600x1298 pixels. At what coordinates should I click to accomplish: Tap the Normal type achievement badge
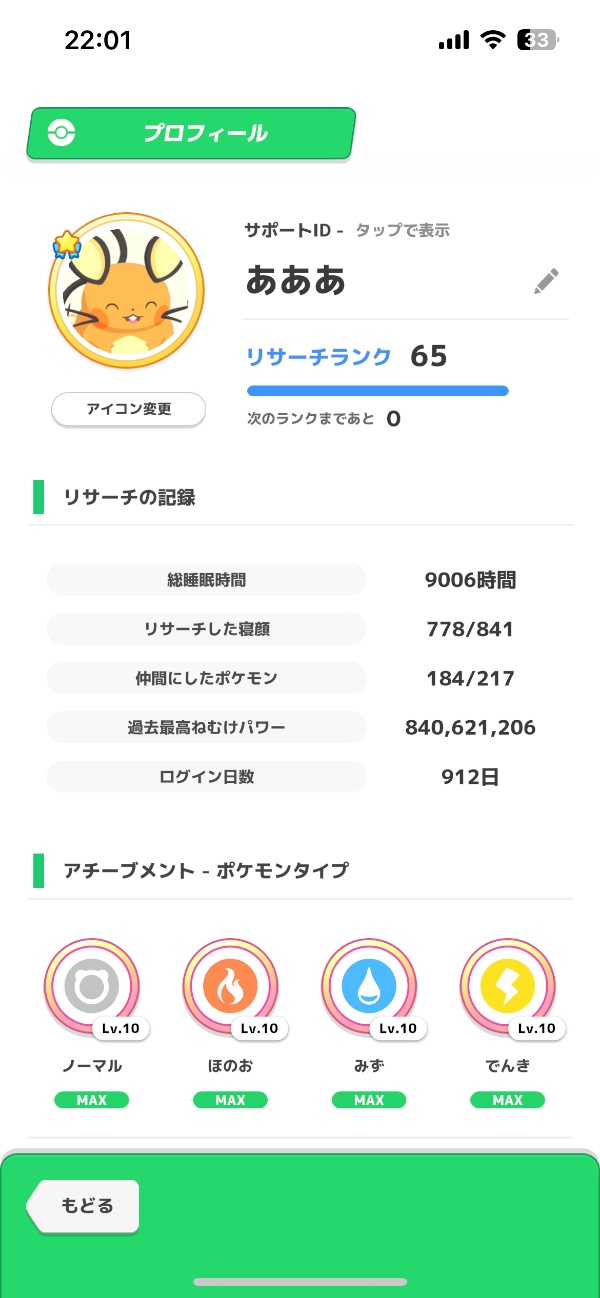point(92,988)
